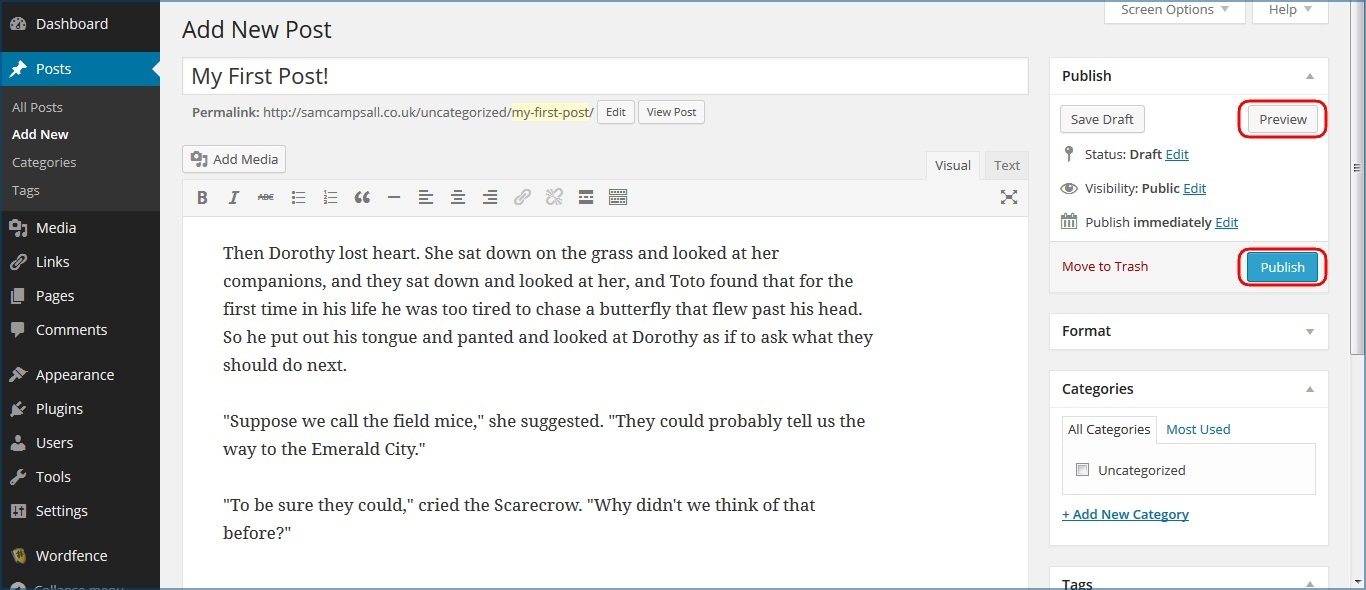
Task: Insert a bulleted list
Action: click(298, 198)
